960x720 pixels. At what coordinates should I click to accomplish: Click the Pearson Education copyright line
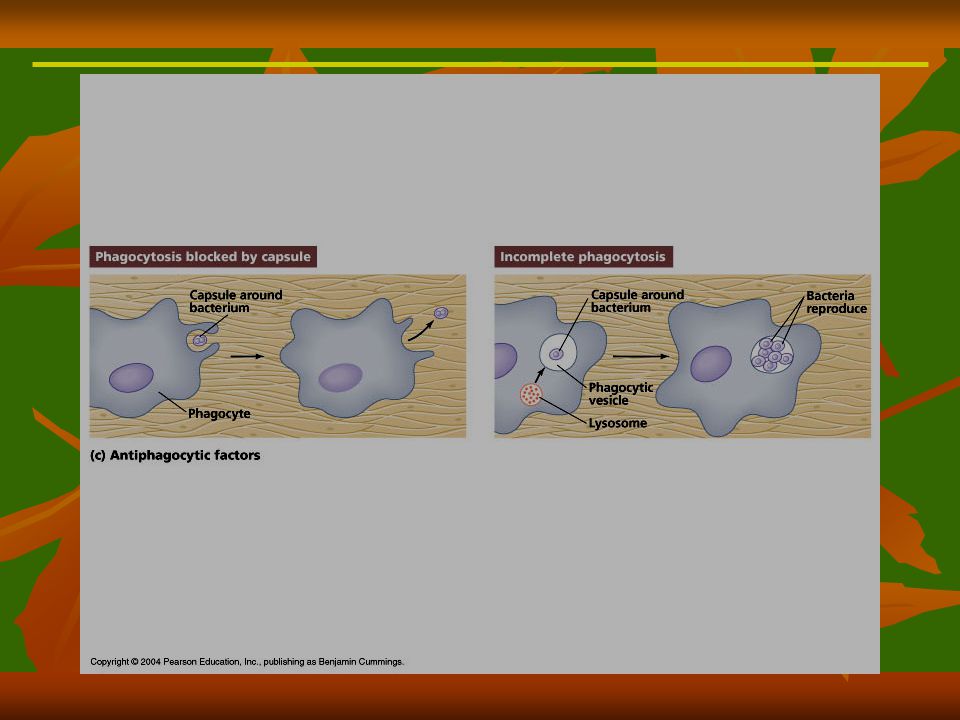click(x=247, y=662)
